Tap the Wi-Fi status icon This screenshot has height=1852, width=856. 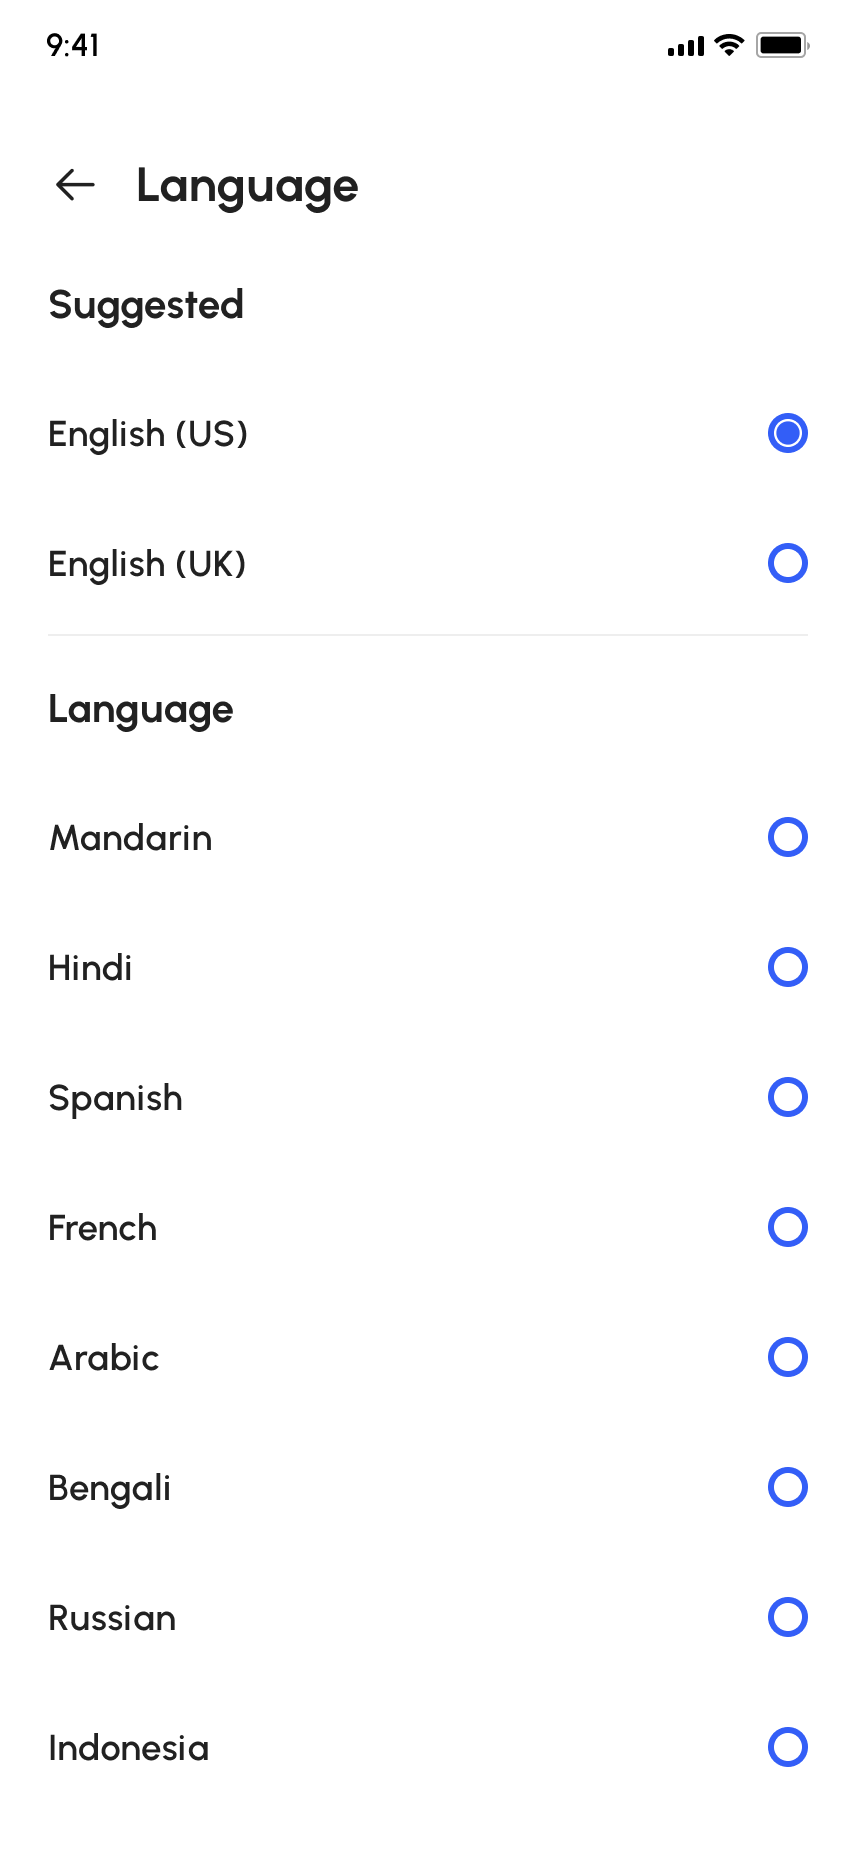[730, 45]
